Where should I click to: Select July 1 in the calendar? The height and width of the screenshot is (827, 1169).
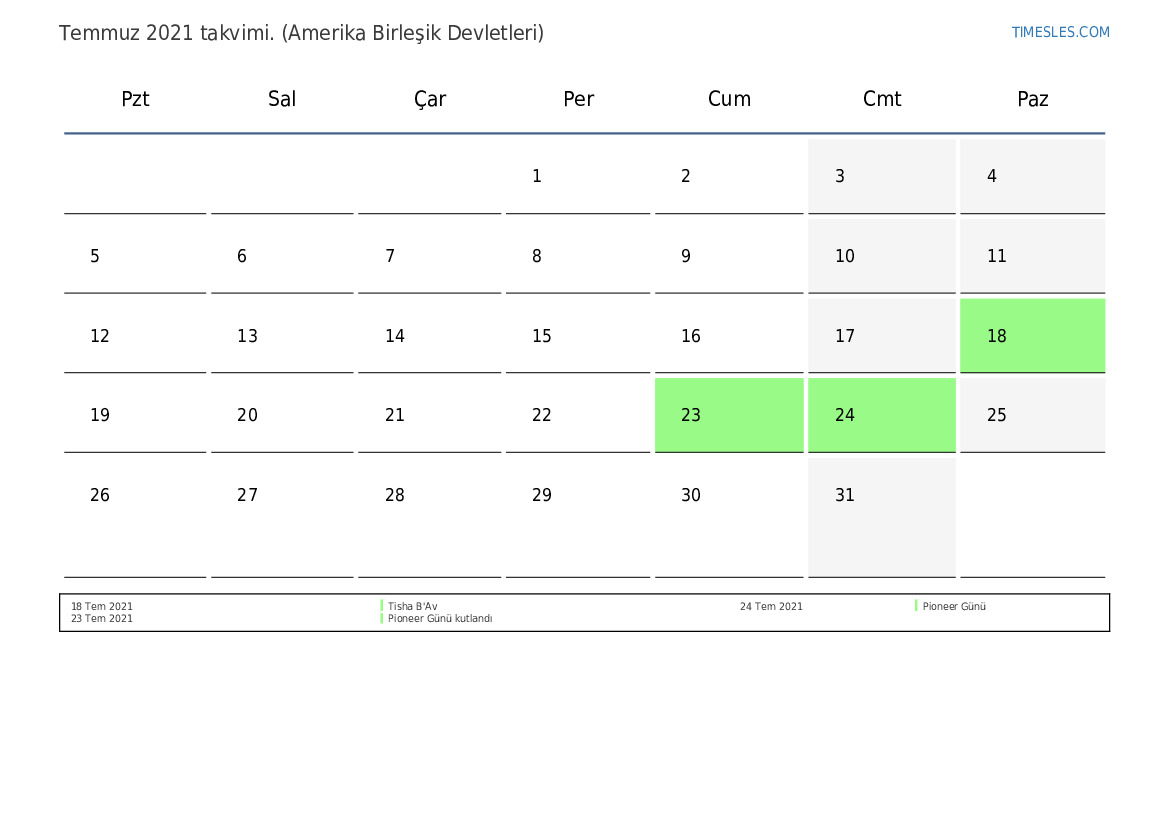tap(577, 177)
